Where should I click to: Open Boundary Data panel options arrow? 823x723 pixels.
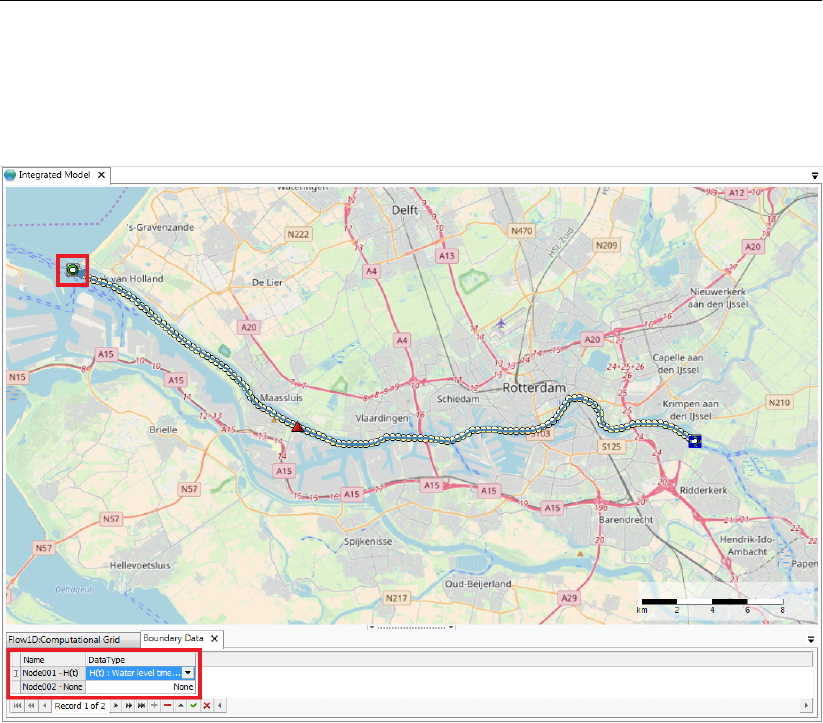(x=811, y=639)
